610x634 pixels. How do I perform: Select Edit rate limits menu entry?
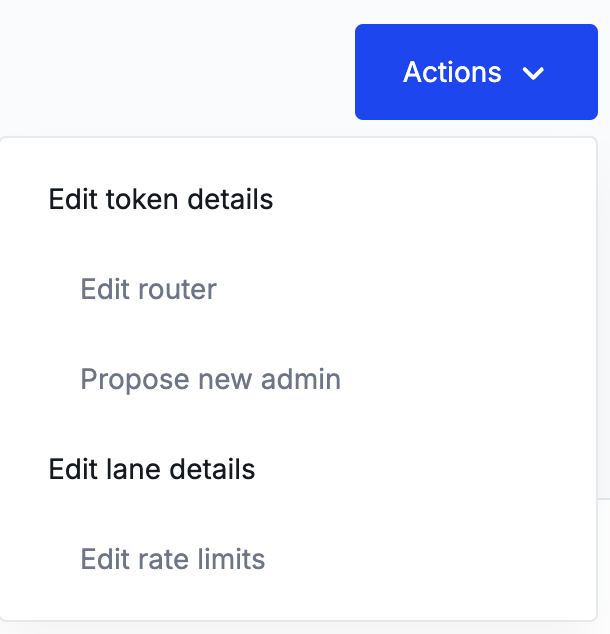pos(173,559)
